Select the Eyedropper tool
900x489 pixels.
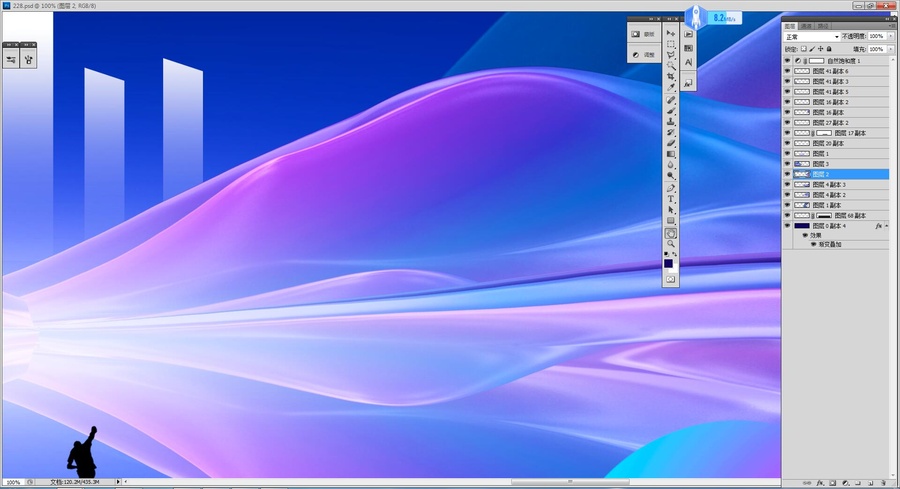[670, 88]
